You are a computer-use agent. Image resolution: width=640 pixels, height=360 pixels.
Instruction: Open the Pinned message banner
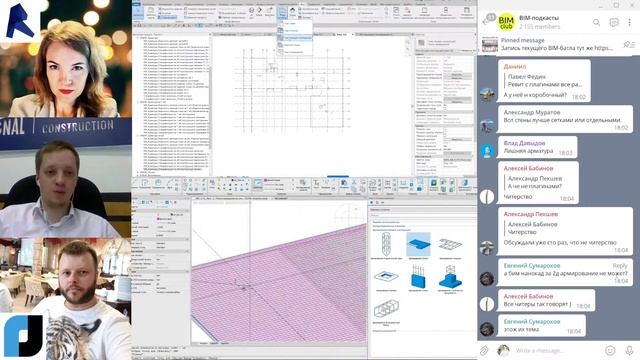(x=556, y=44)
